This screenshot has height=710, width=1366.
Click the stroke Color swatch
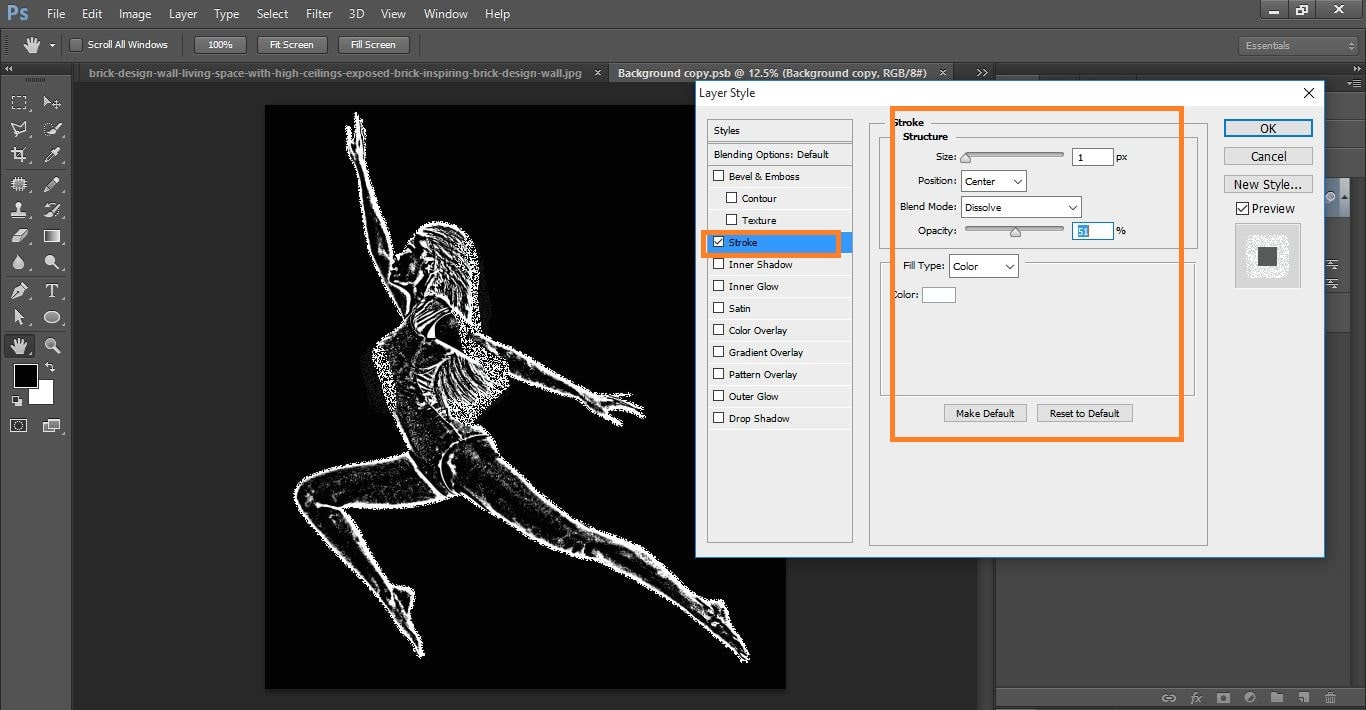tap(938, 295)
